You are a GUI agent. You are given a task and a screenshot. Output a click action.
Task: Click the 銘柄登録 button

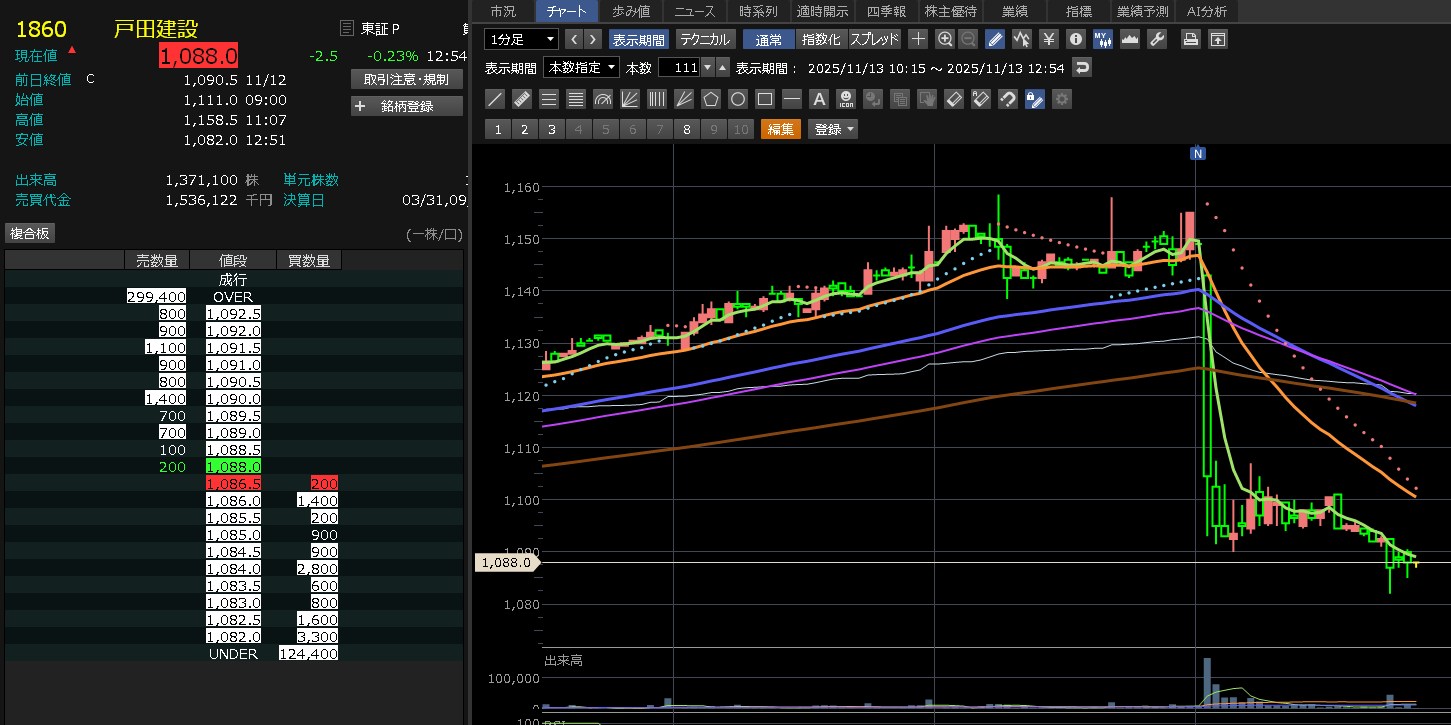click(x=407, y=106)
